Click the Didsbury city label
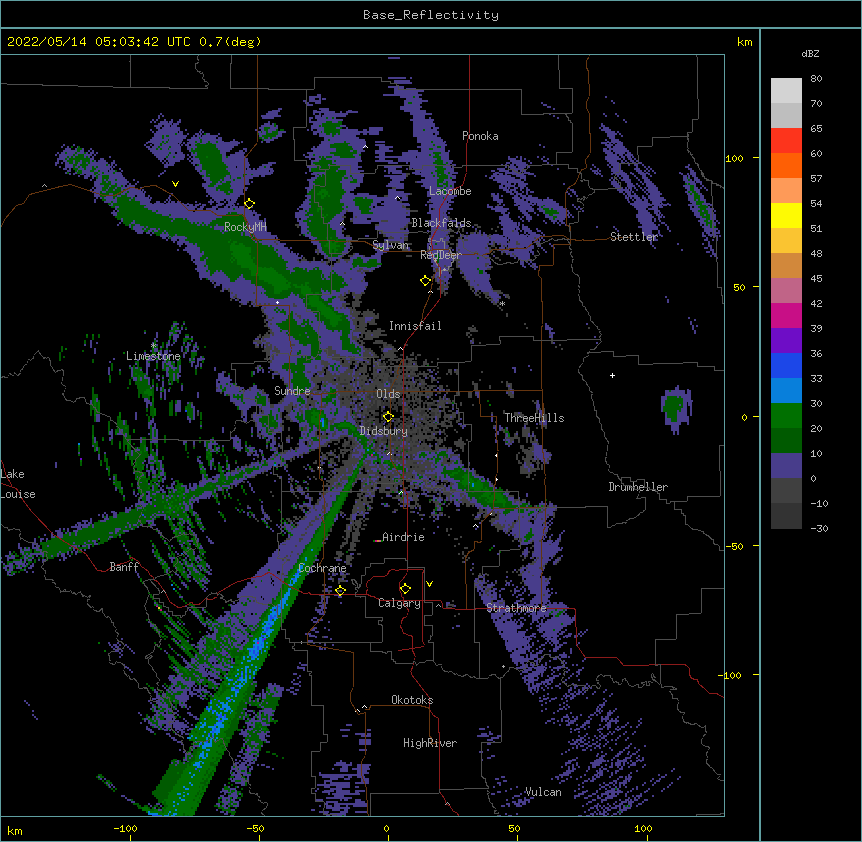 coord(383,431)
